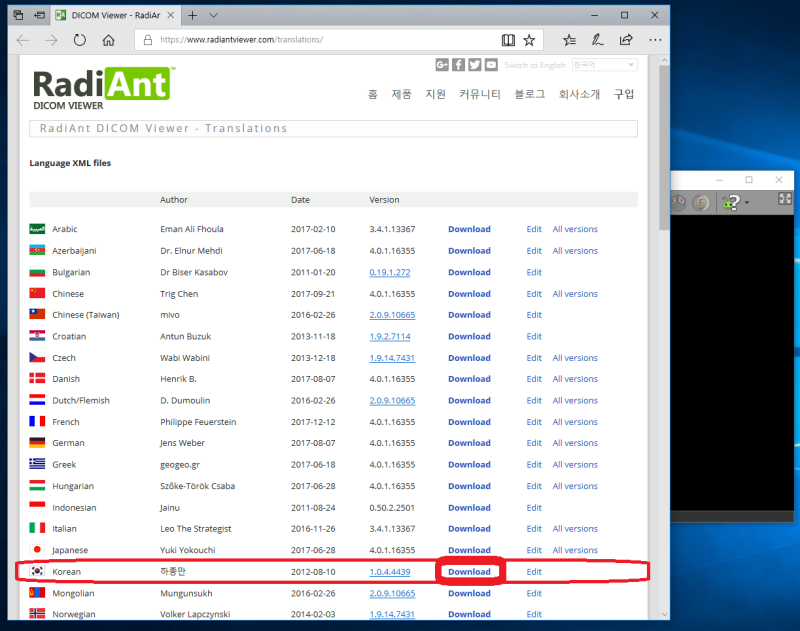Open the RadiAnt Facebook page icon
The height and width of the screenshot is (631, 800).
coord(458,65)
